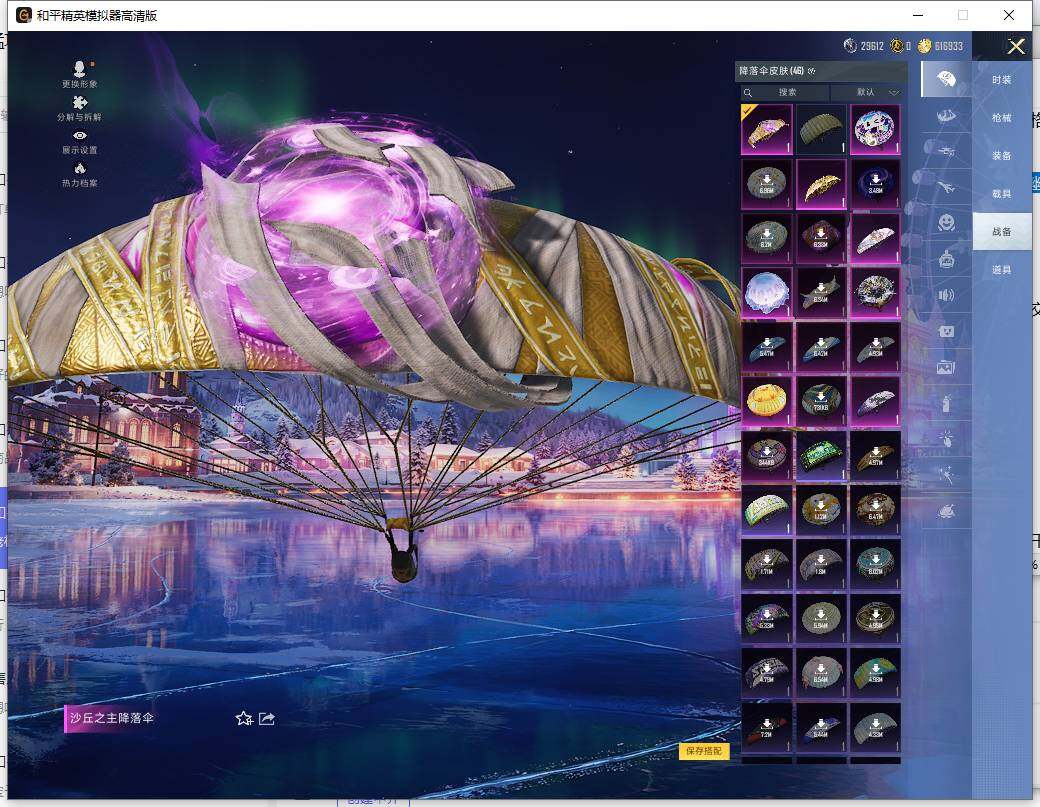Select the default olive green parachute
This screenshot has width=1040, height=807.
click(821, 129)
